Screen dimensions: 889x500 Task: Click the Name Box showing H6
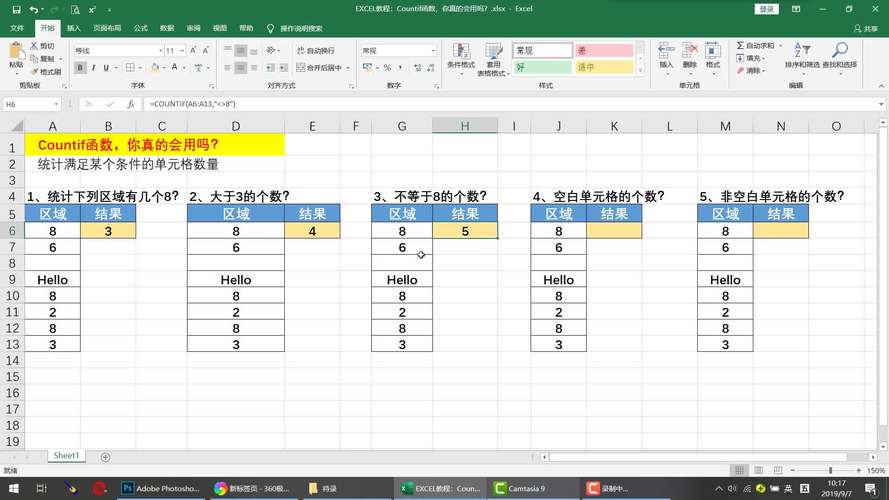point(28,104)
